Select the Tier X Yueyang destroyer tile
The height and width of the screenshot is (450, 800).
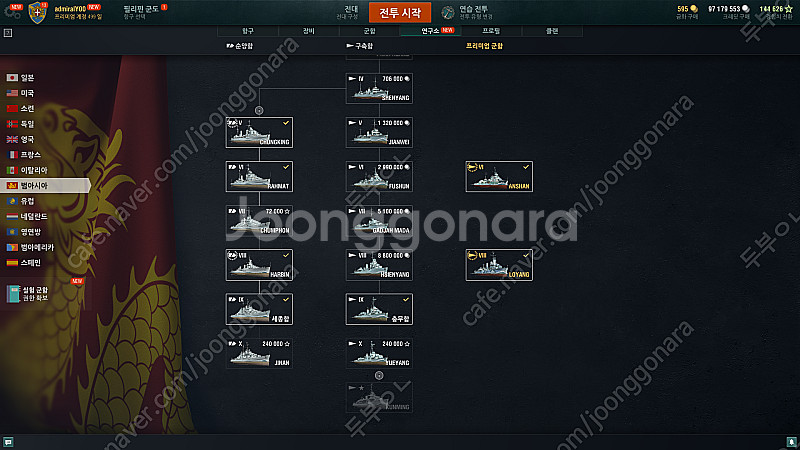click(379, 353)
